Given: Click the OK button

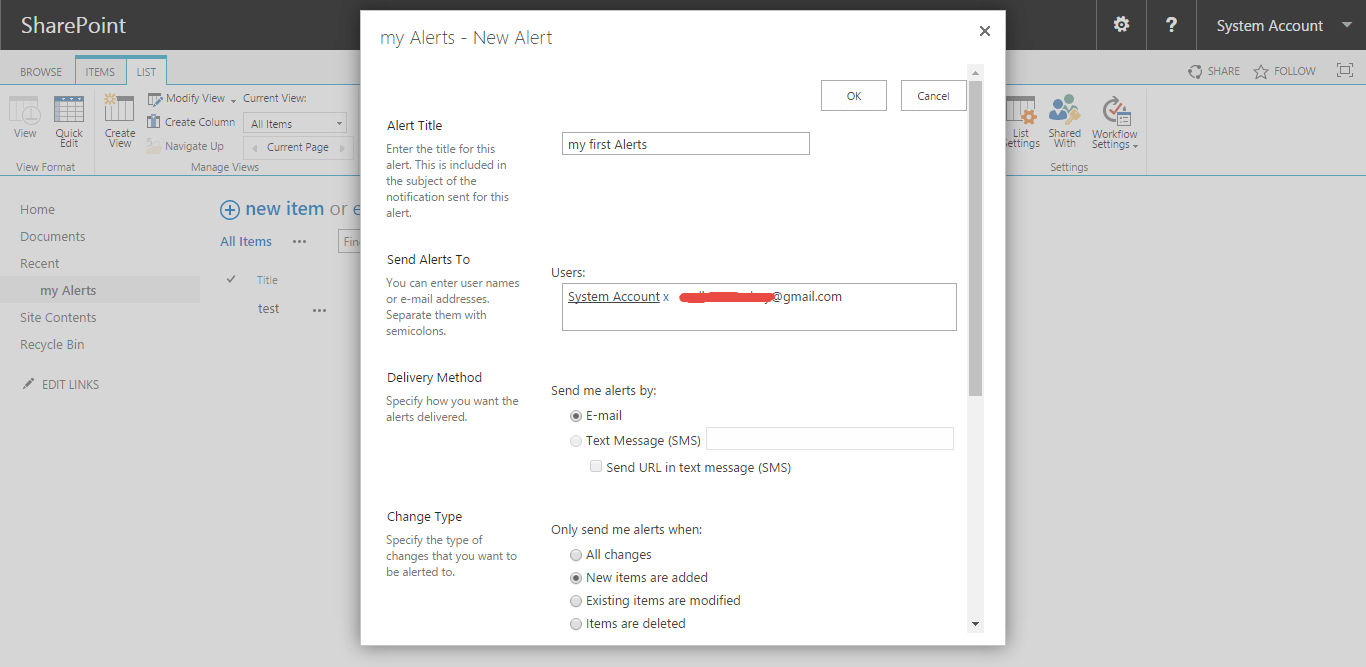Looking at the screenshot, I should (x=853, y=95).
